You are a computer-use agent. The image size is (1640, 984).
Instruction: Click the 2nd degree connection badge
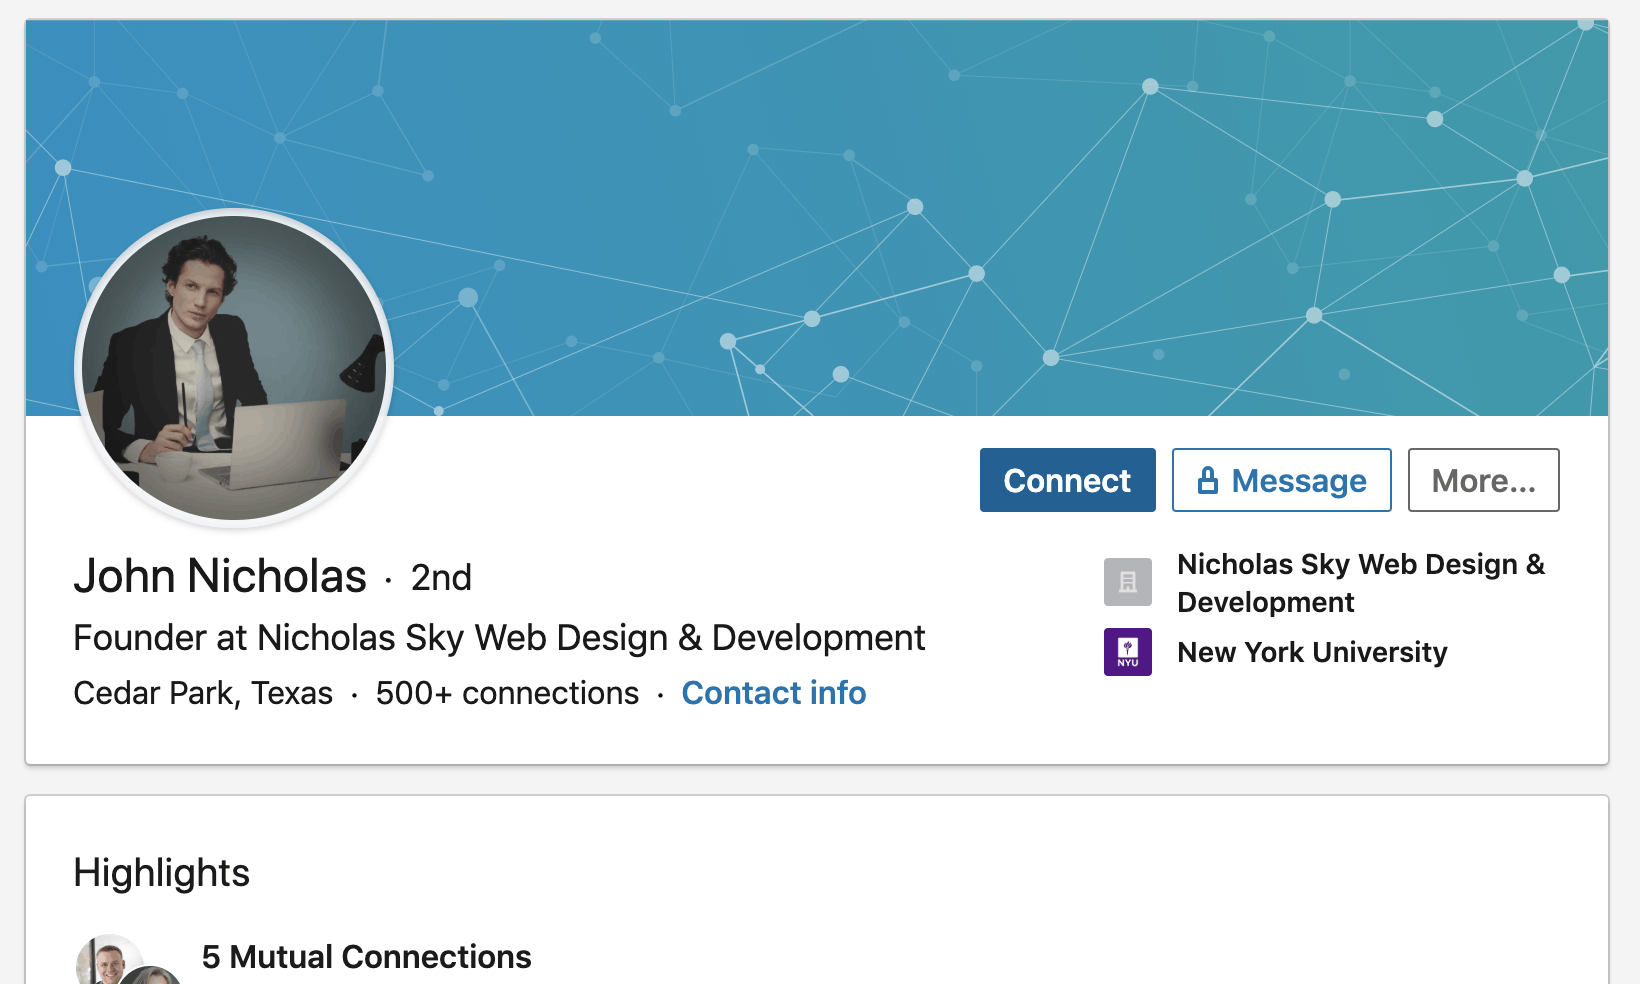[x=441, y=577]
